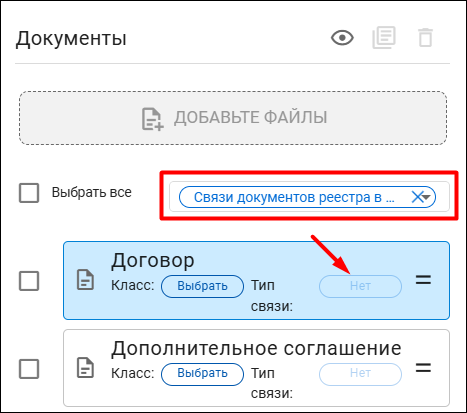Screen dimensions: 467x413
Task: Tick the checkbox next to Дополнительное соглашение
Action: [29, 369]
